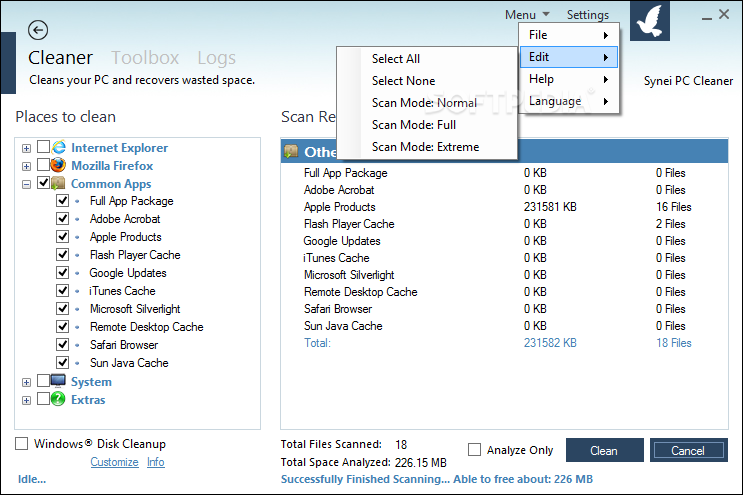Collapse the Common Apps tree node
The image size is (743, 495).
coord(27,184)
